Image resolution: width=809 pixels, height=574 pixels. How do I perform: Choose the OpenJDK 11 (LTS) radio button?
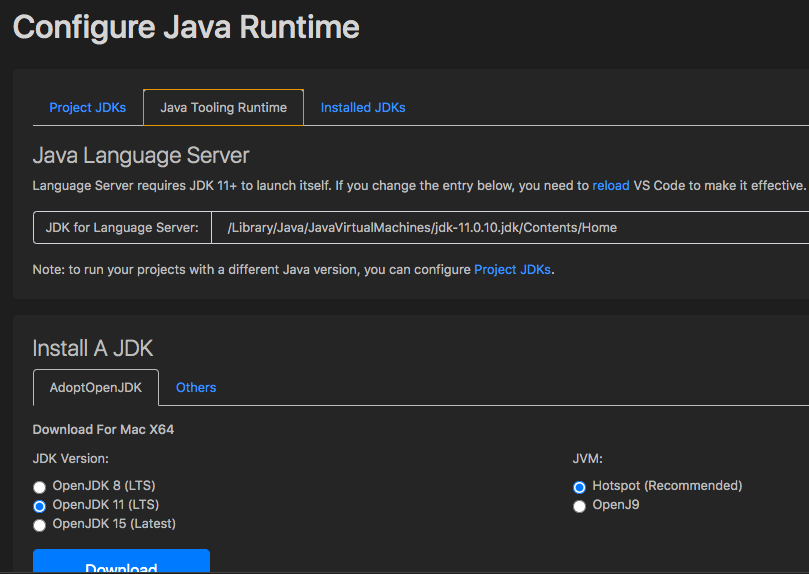[x=40, y=506]
